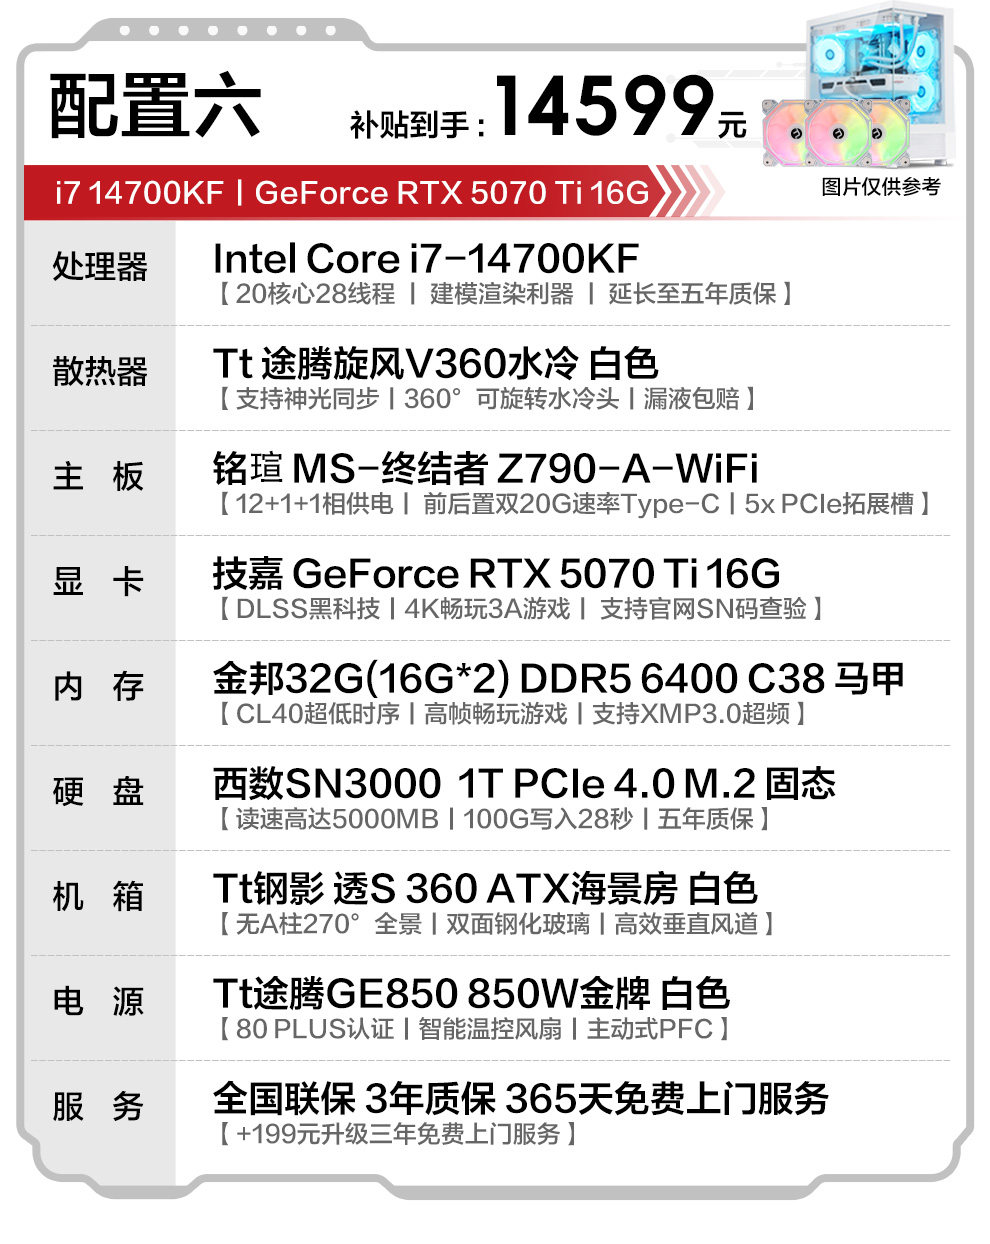Select the 硬盘 row label

(100, 792)
